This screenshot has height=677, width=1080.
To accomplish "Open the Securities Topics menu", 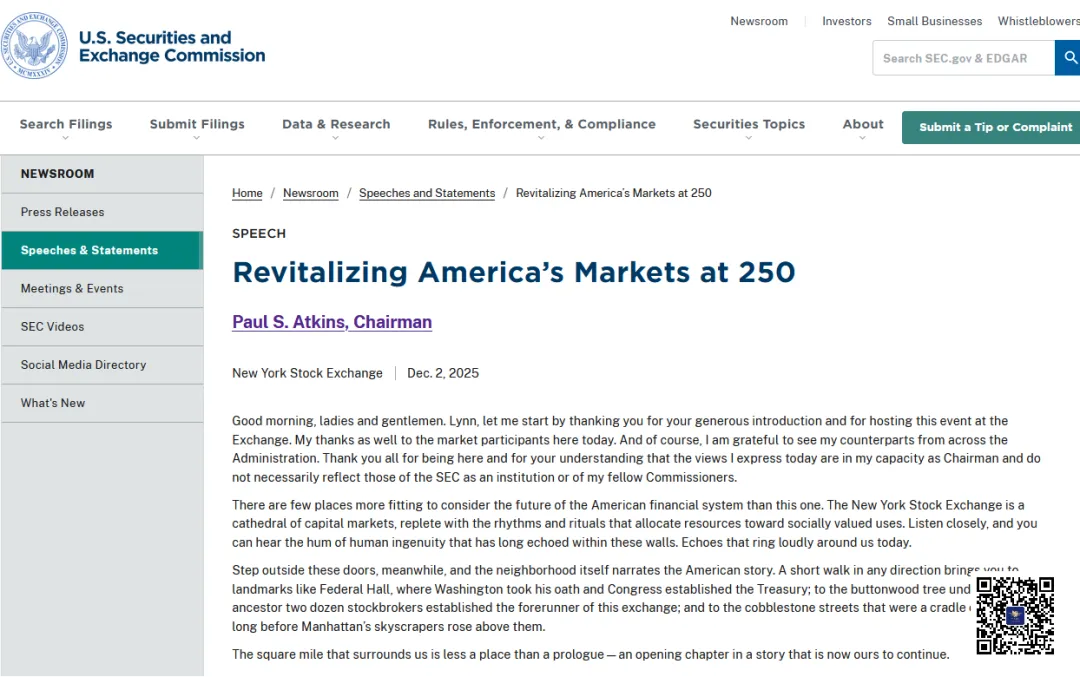I will (748, 125).
